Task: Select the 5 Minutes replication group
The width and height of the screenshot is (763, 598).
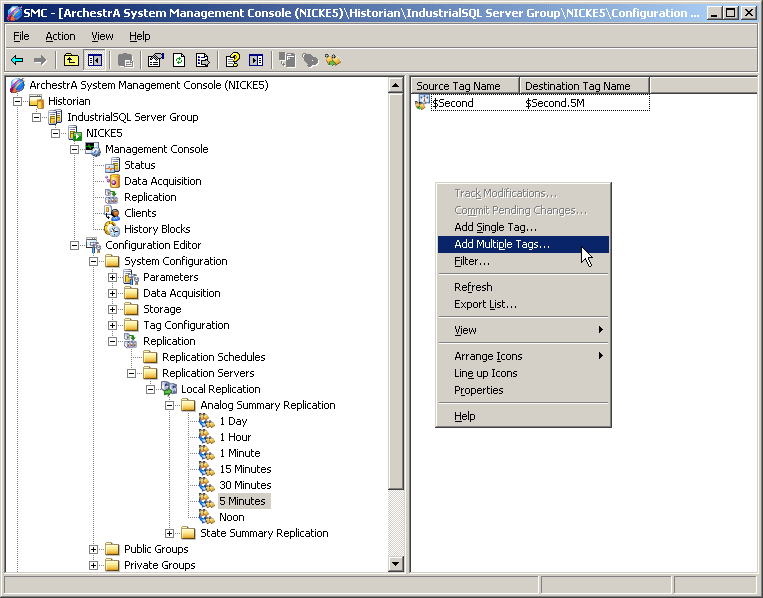Action: 242,501
